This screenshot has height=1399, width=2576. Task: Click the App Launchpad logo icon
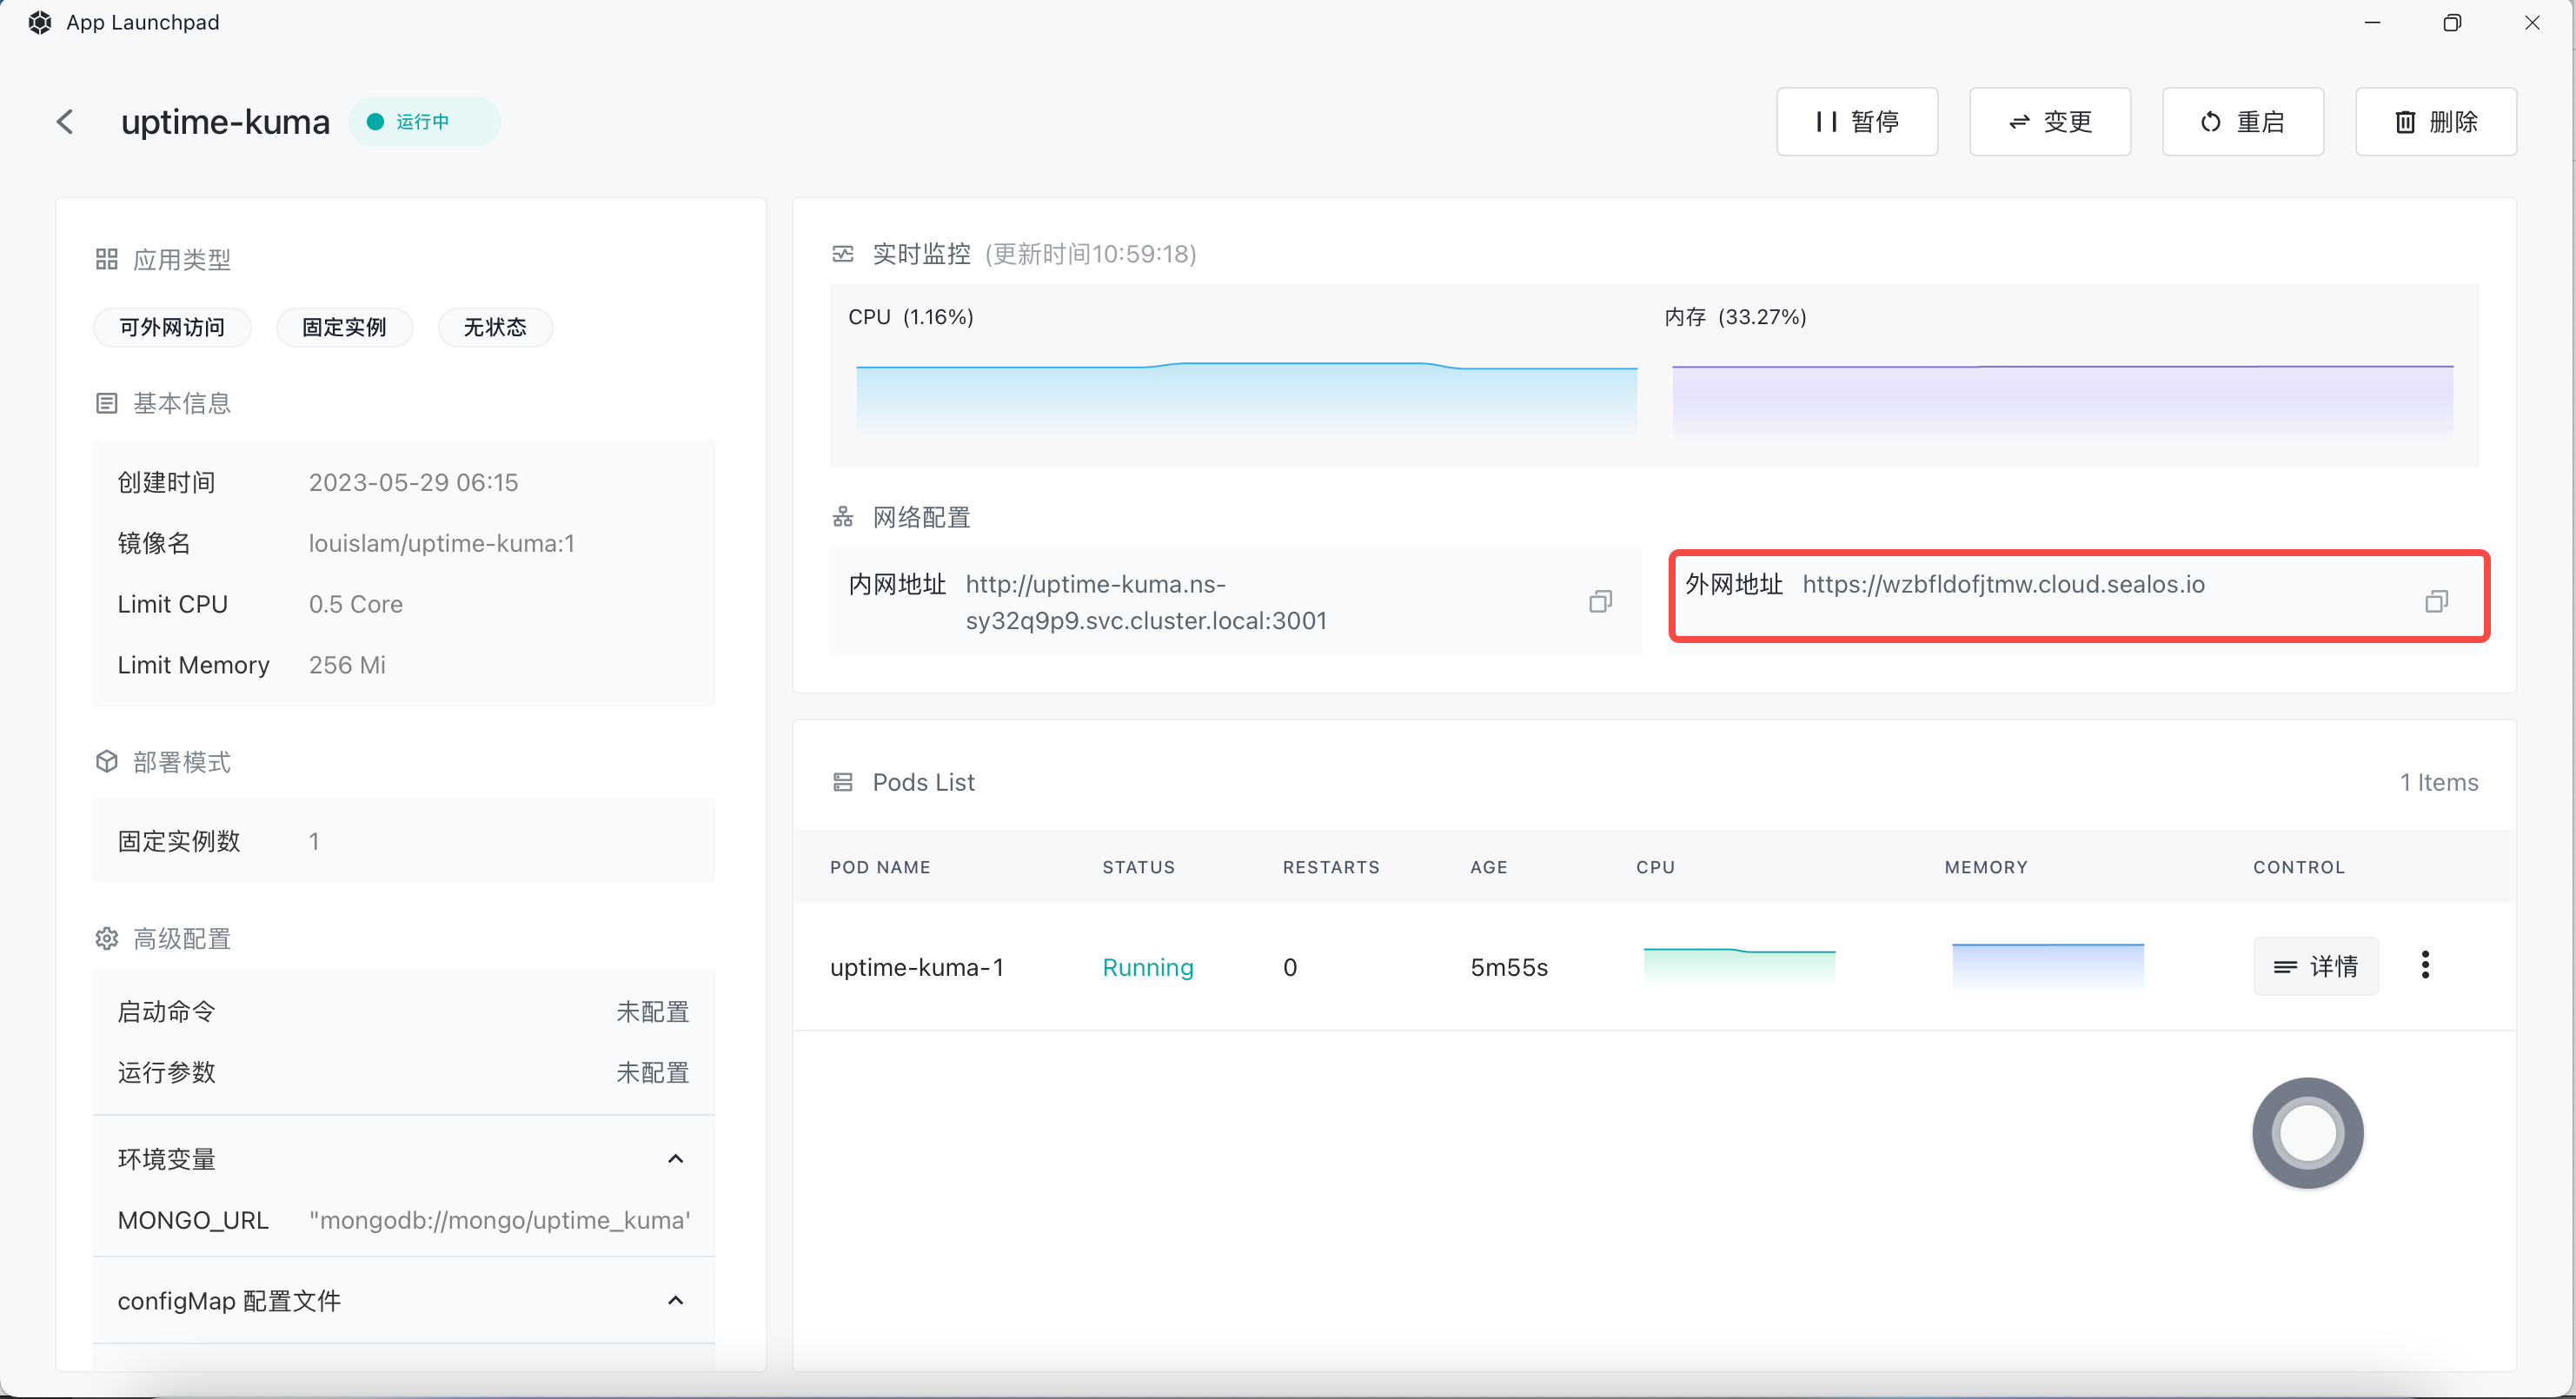(40, 22)
